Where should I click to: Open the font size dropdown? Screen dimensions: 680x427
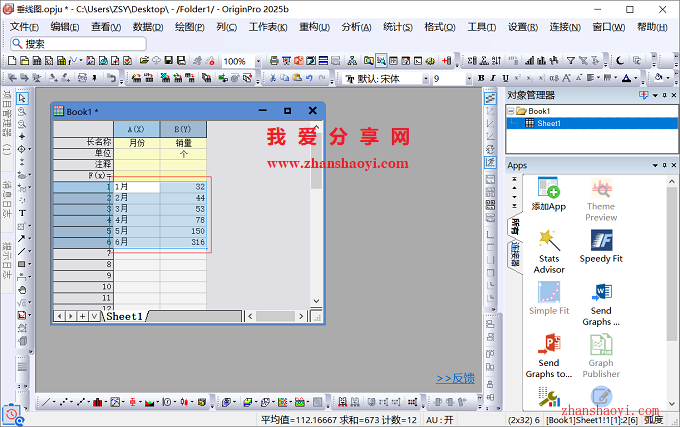pos(469,78)
